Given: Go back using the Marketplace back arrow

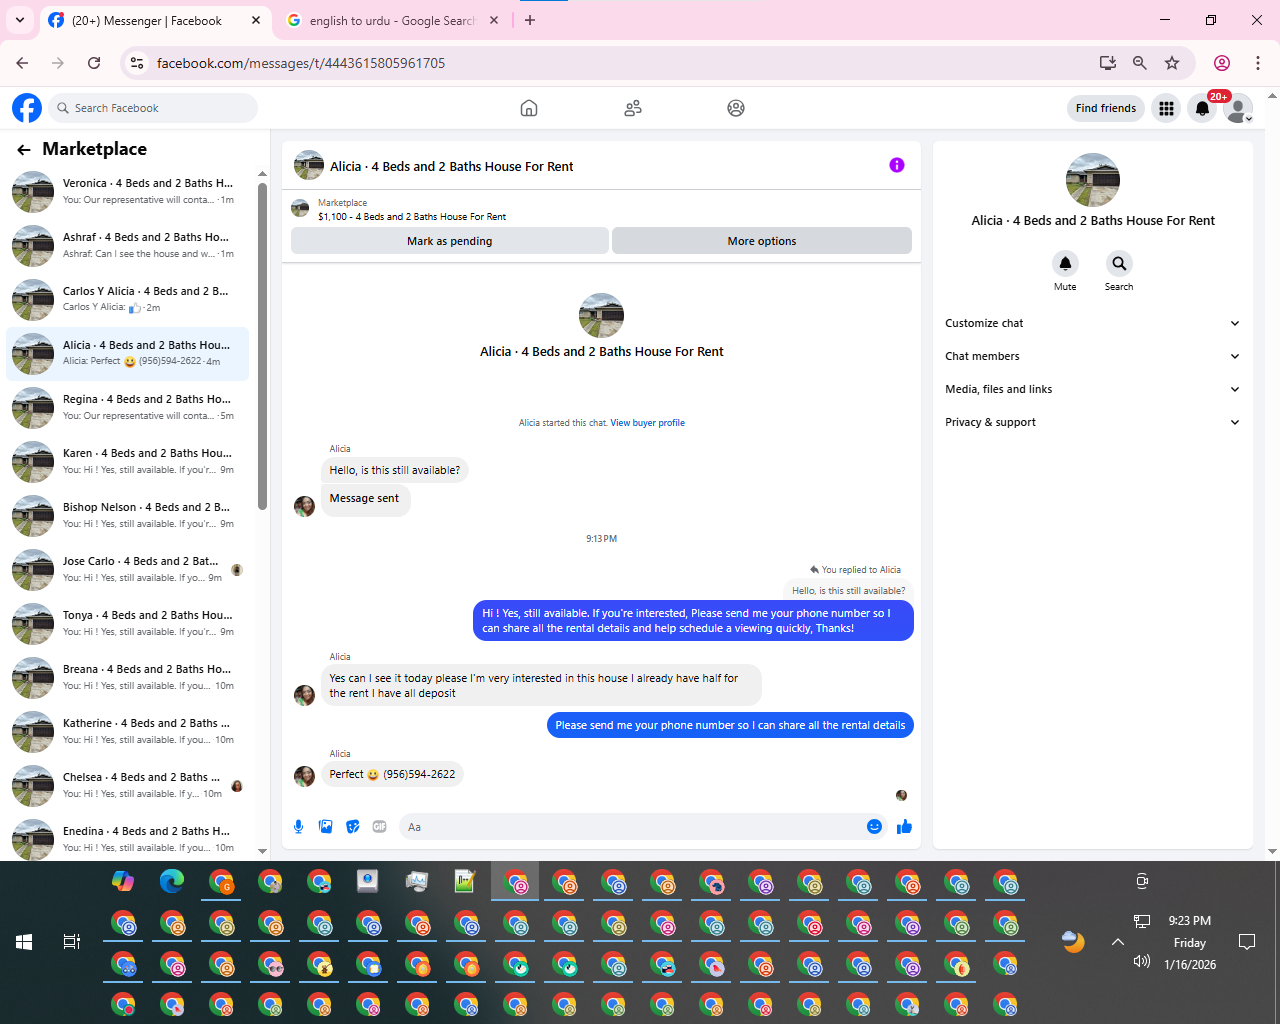Looking at the screenshot, I should [24, 150].
